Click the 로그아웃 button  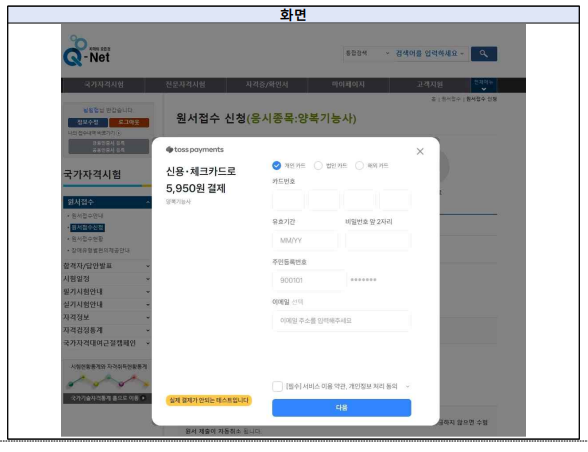point(129,123)
